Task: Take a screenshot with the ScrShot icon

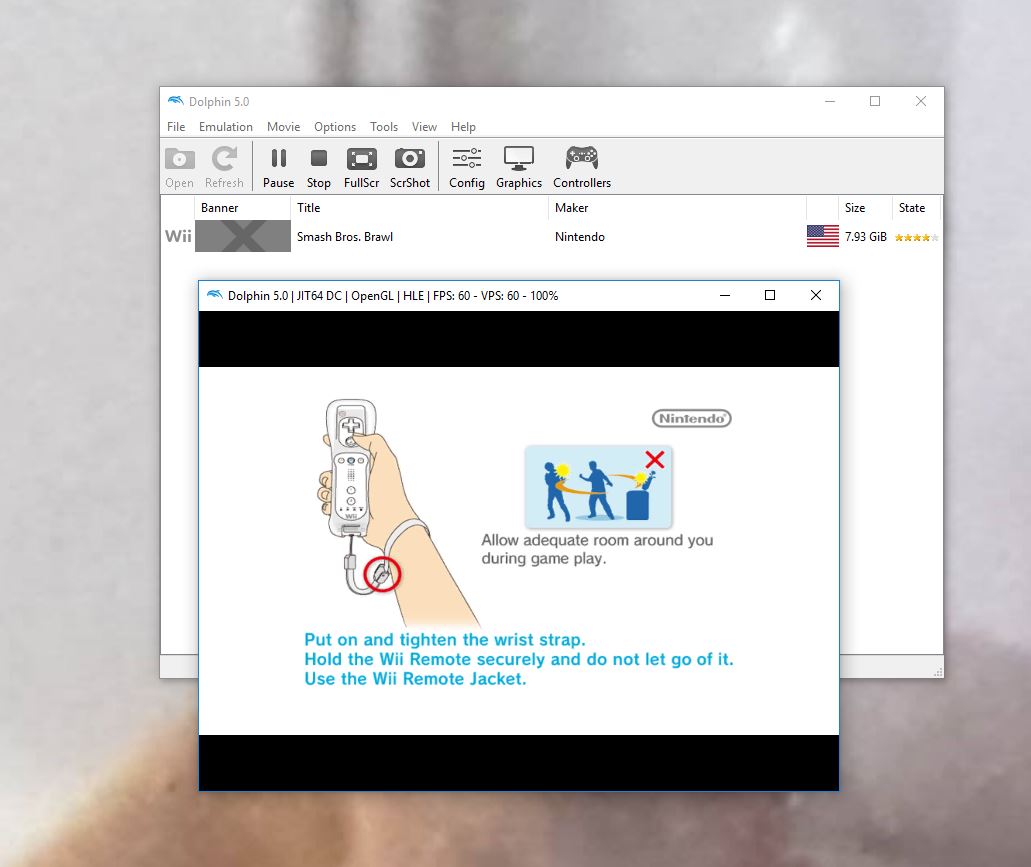Action: click(410, 167)
